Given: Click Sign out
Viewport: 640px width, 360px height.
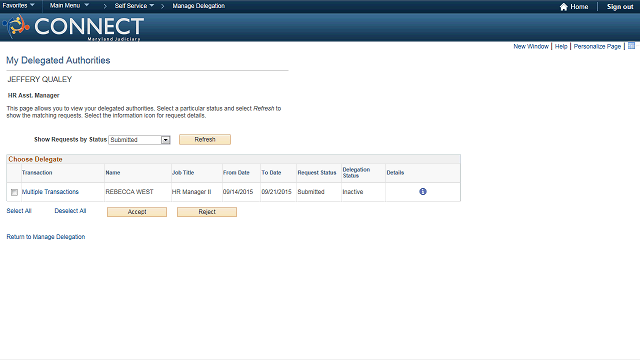Looking at the screenshot, I should [620, 7].
